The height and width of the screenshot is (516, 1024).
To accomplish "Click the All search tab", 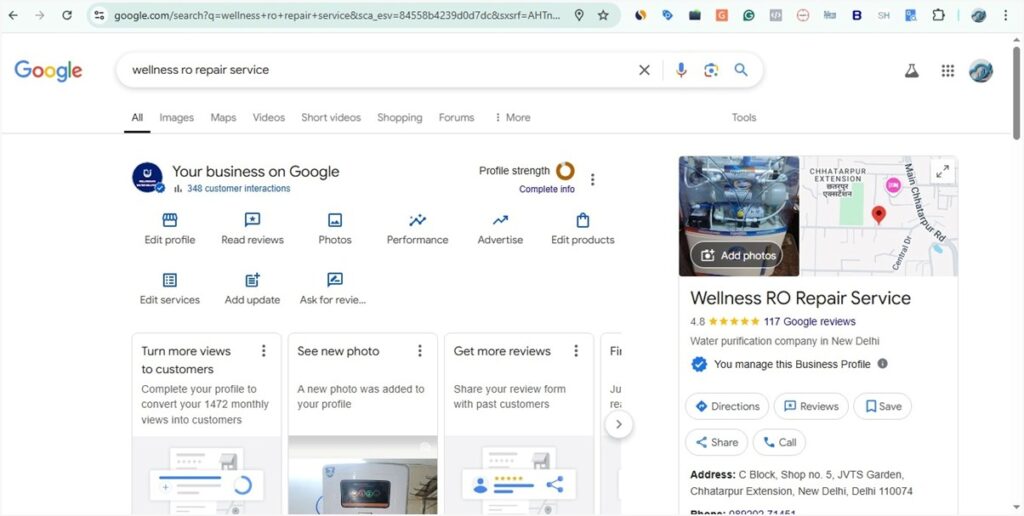I will tap(137, 118).
